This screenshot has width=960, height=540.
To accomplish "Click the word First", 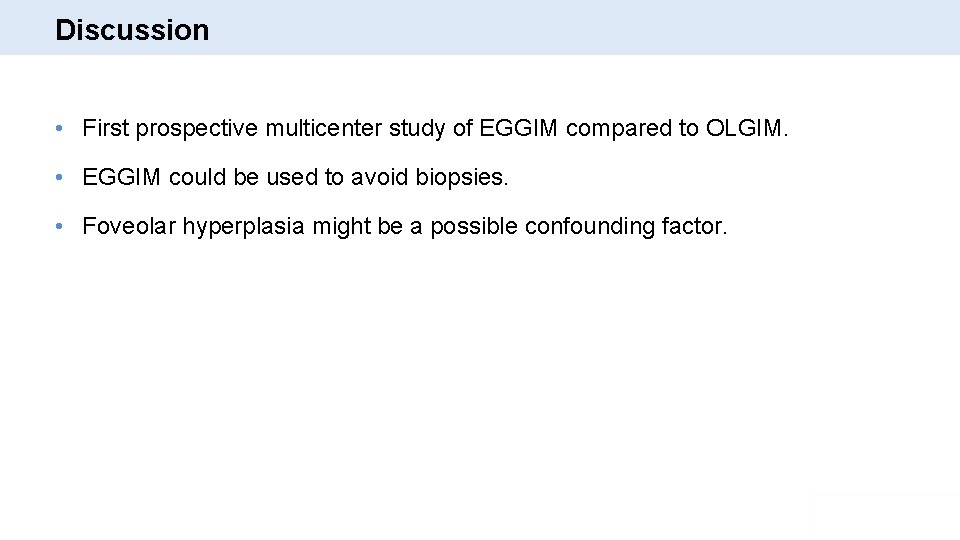I will 106,128.
